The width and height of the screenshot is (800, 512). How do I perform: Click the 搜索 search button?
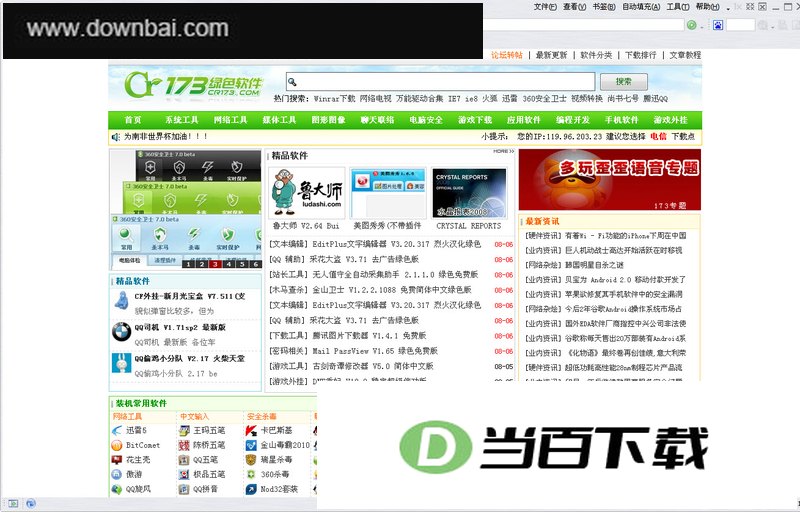tap(624, 82)
